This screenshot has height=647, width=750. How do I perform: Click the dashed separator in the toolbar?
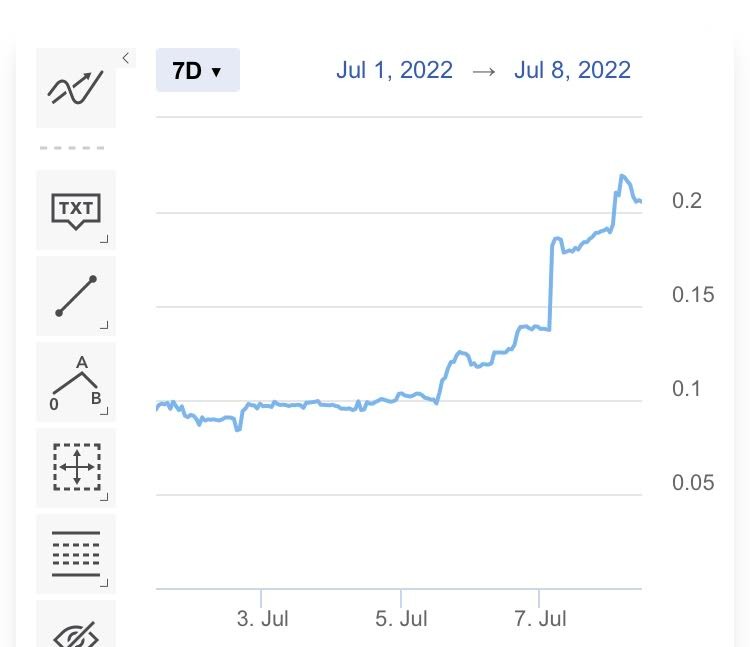(72, 148)
